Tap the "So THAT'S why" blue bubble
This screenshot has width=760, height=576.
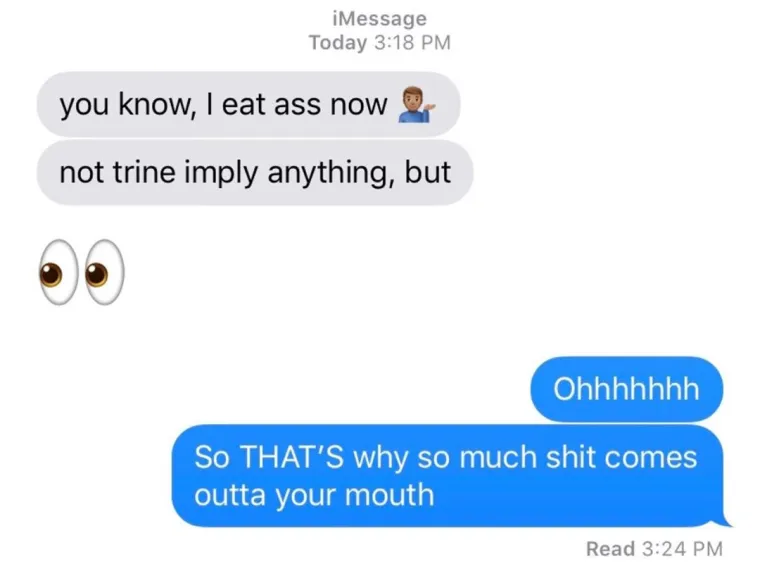(x=447, y=476)
